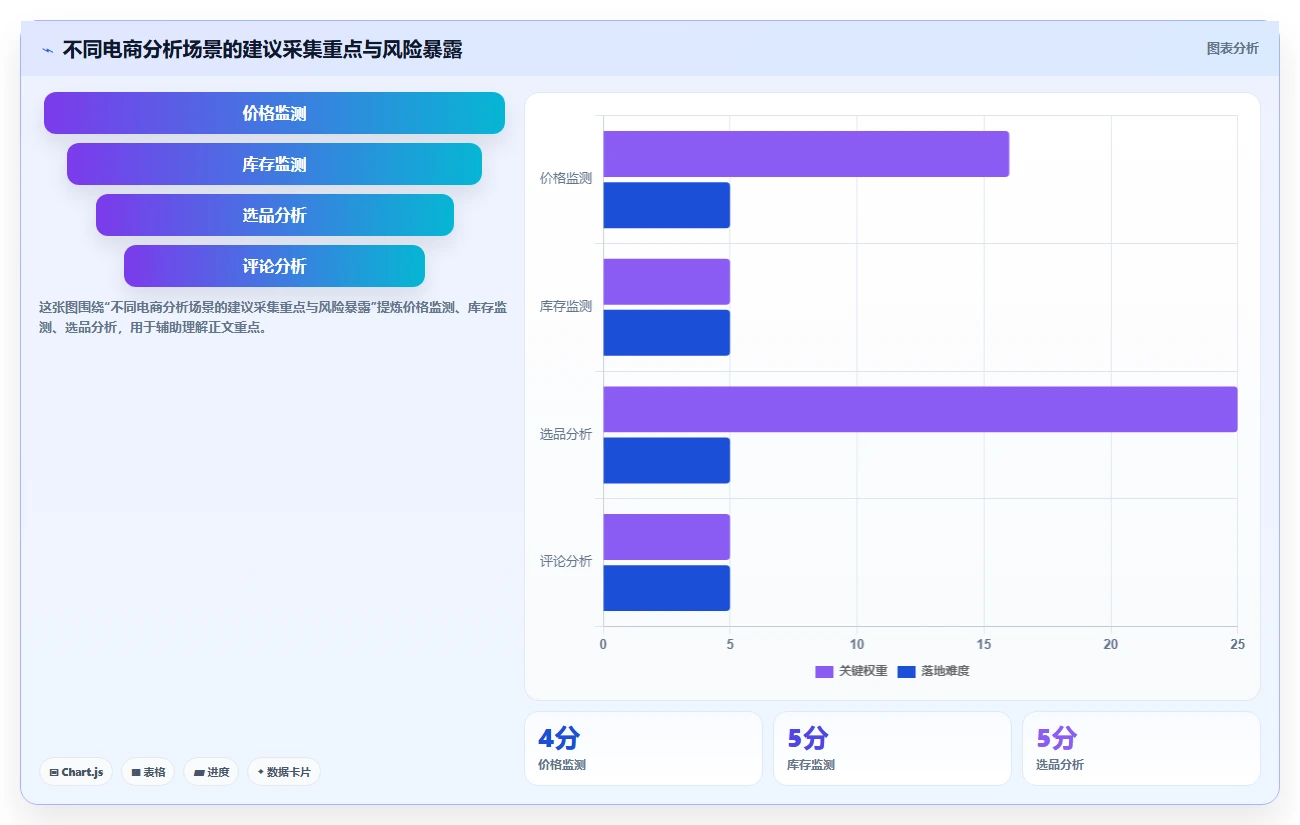
Task: Click the description paragraph under the funnel
Action: coord(273,317)
